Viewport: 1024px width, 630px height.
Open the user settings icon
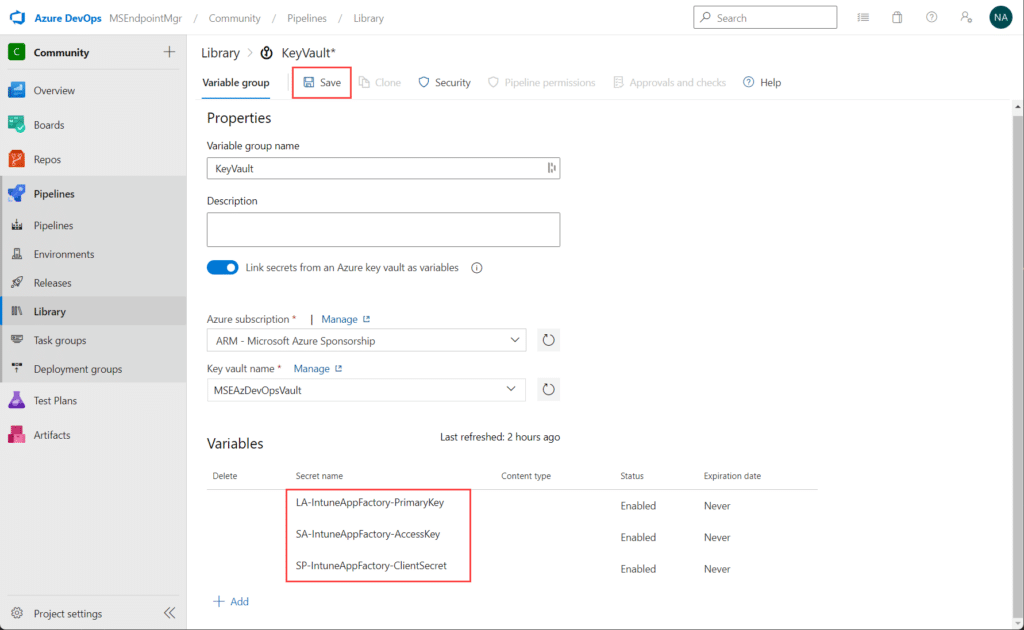pyautogui.click(x=967, y=18)
